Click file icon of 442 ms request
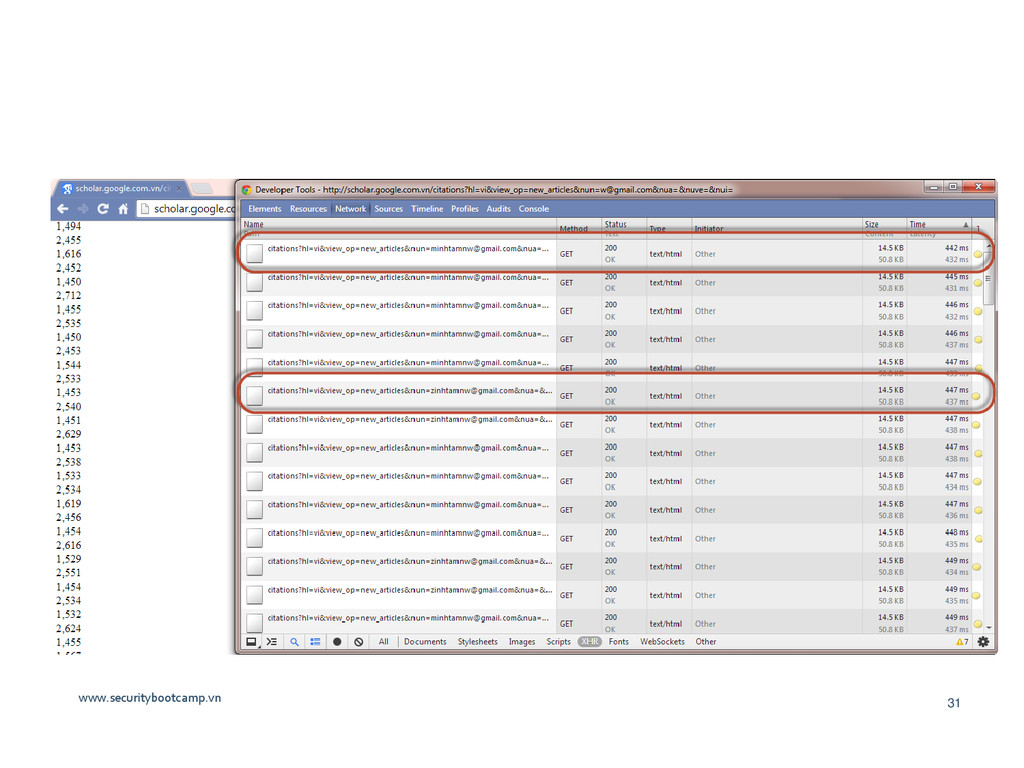The height and width of the screenshot is (768, 1024). [x=255, y=253]
